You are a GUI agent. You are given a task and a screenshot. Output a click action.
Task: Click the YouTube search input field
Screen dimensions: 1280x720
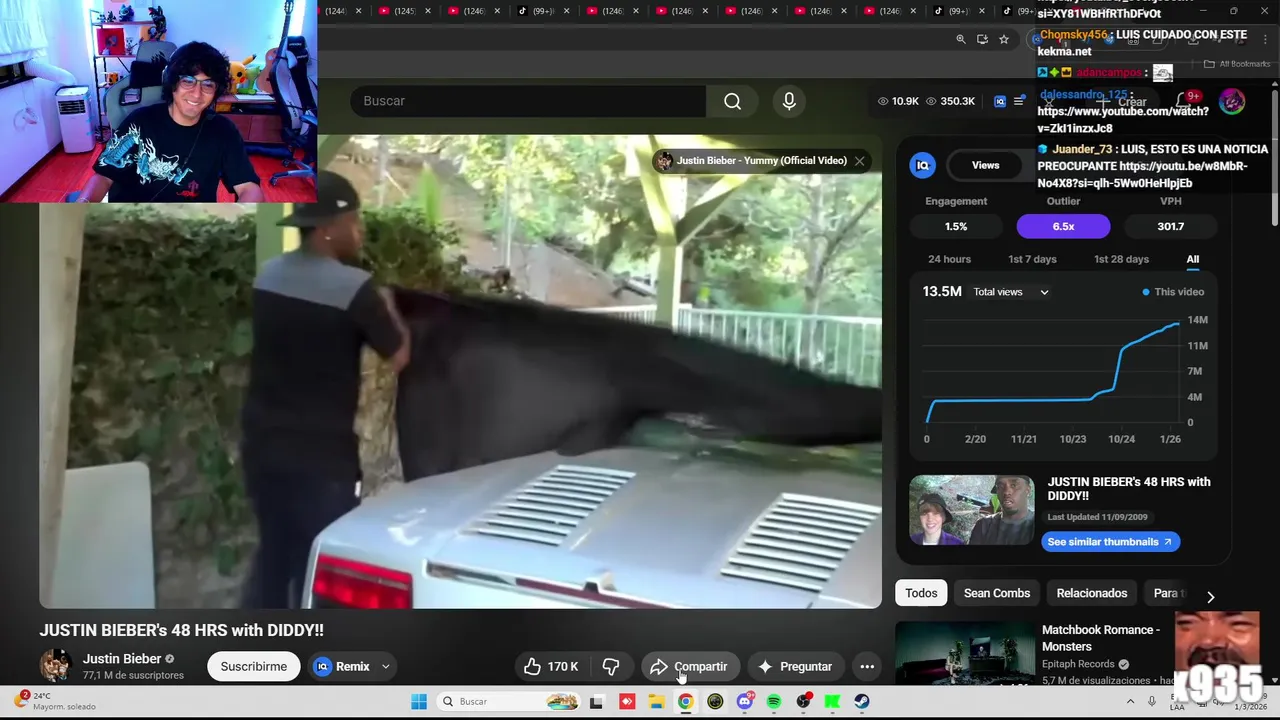click(528, 101)
